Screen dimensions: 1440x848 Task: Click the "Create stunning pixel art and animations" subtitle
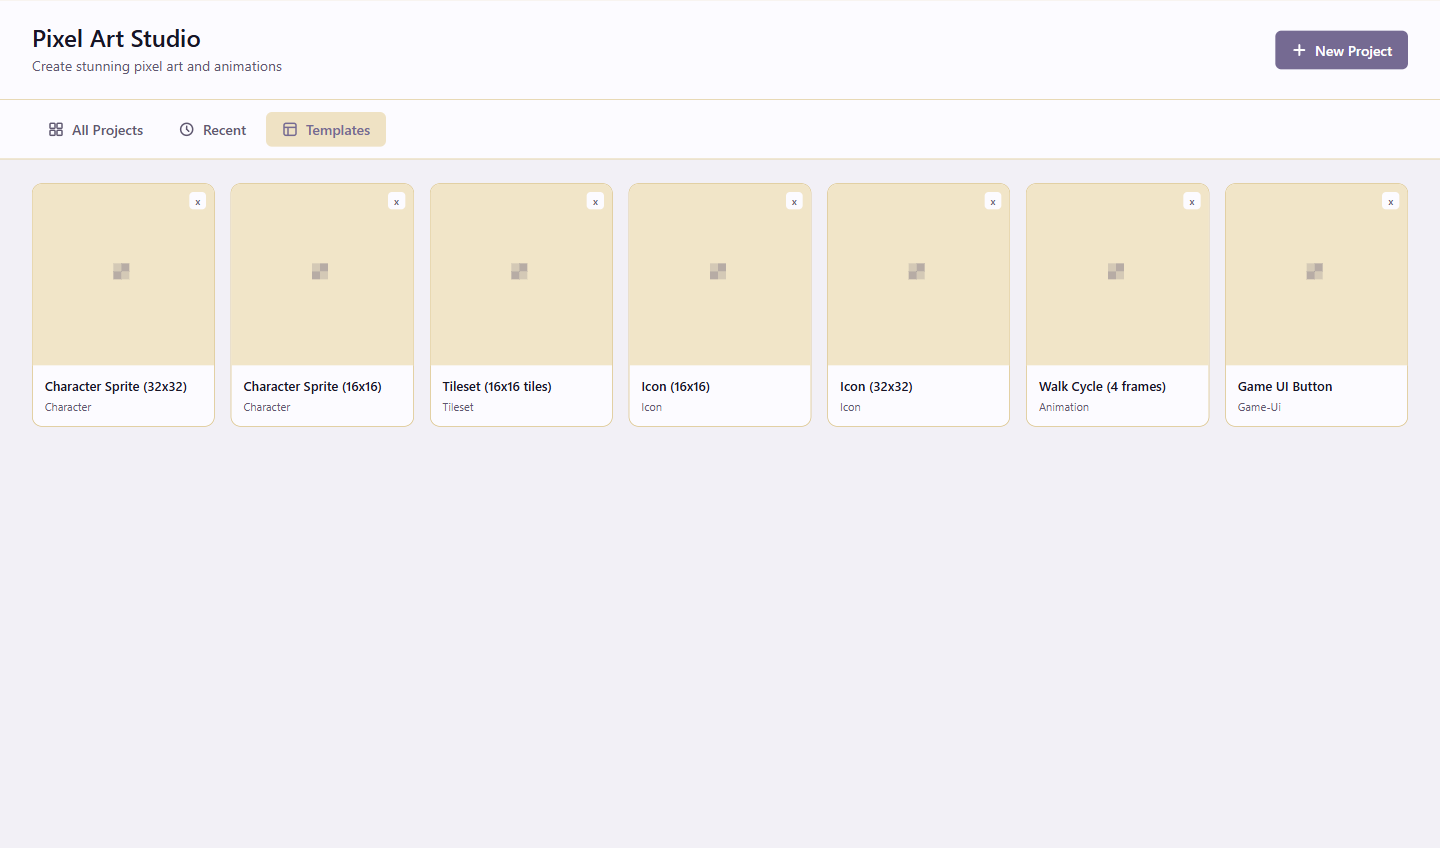pyautogui.click(x=157, y=67)
